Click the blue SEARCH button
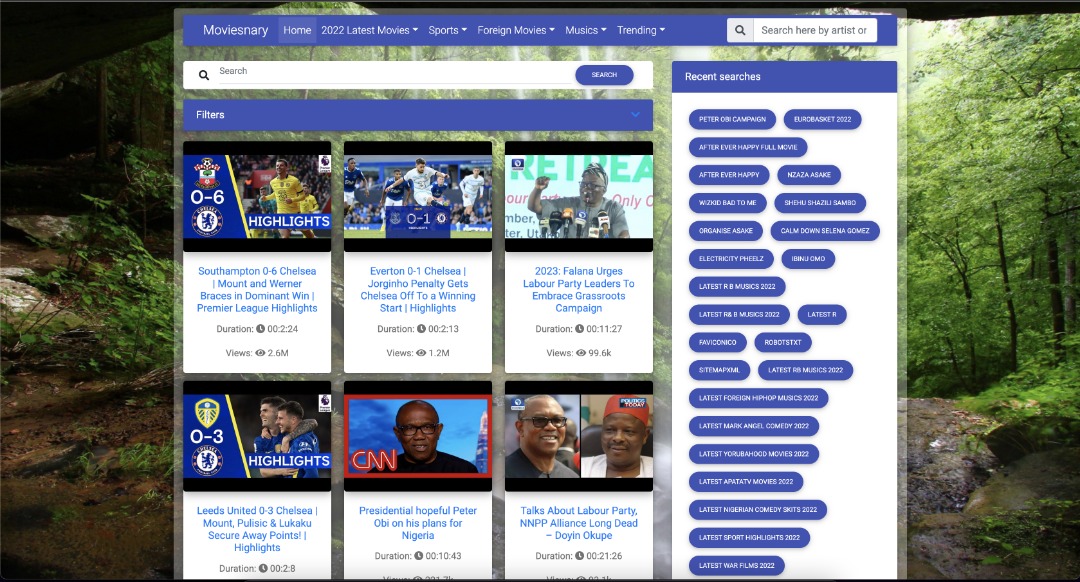Image resolution: width=1080 pixels, height=582 pixels. (x=604, y=74)
